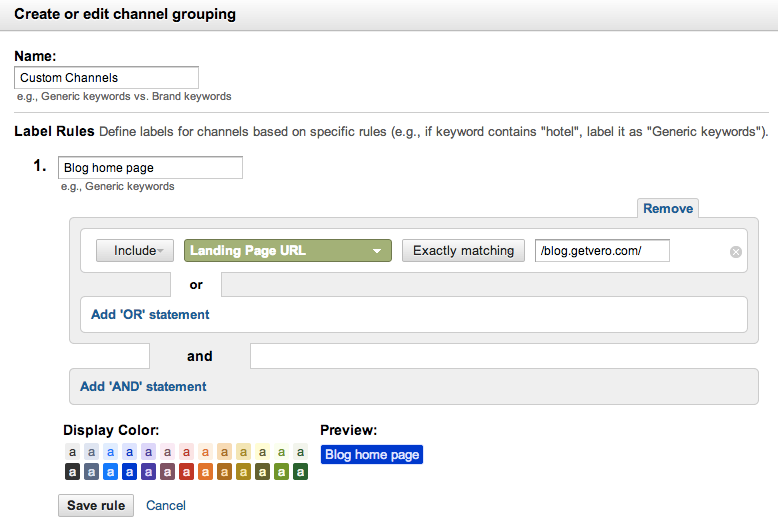
Task: Click the channel grouping Name field
Action: [x=107, y=77]
